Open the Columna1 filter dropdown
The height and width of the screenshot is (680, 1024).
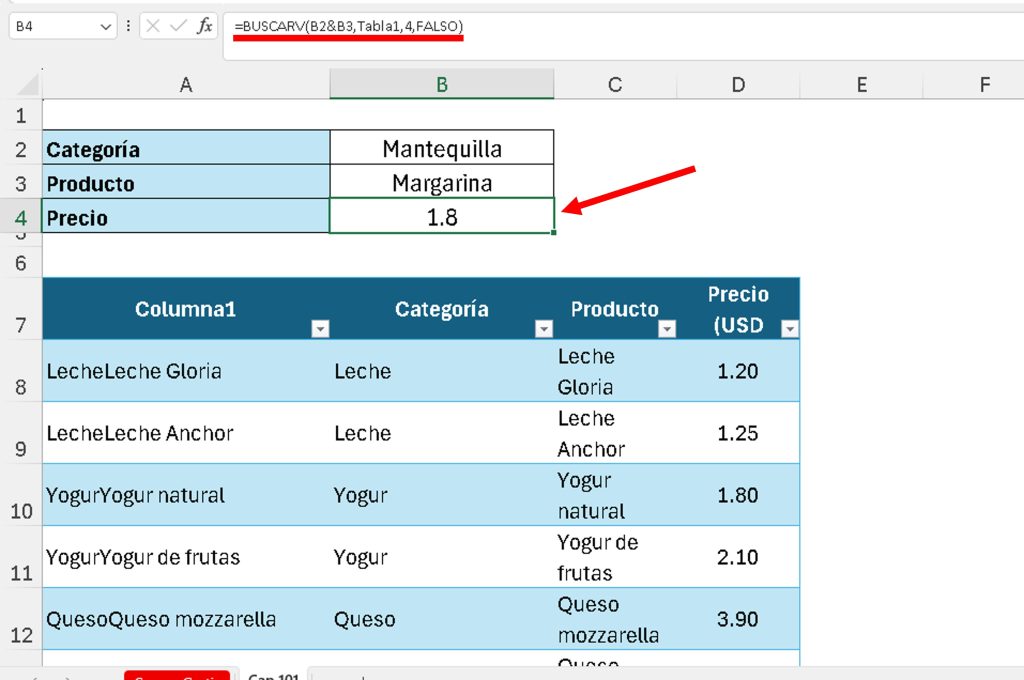320,329
